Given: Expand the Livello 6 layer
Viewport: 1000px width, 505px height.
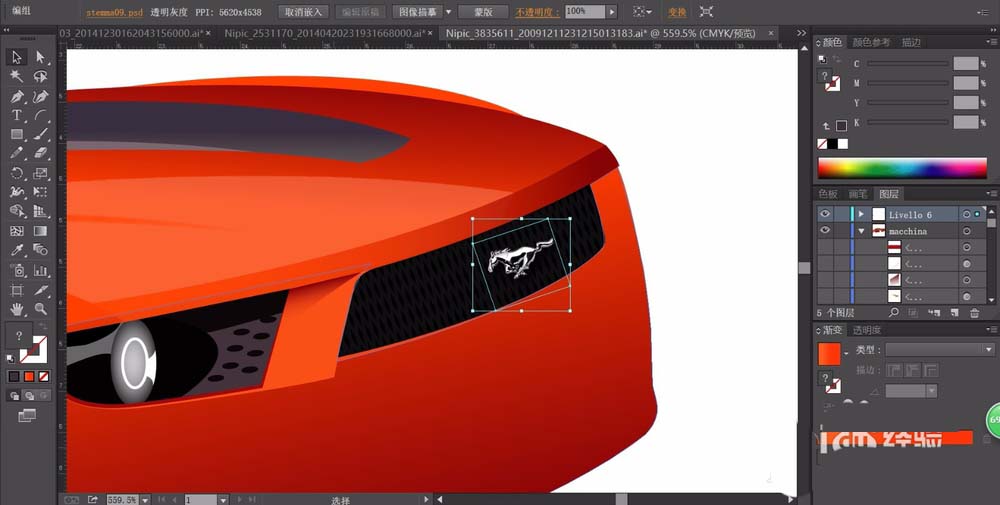Looking at the screenshot, I should coord(862,214).
